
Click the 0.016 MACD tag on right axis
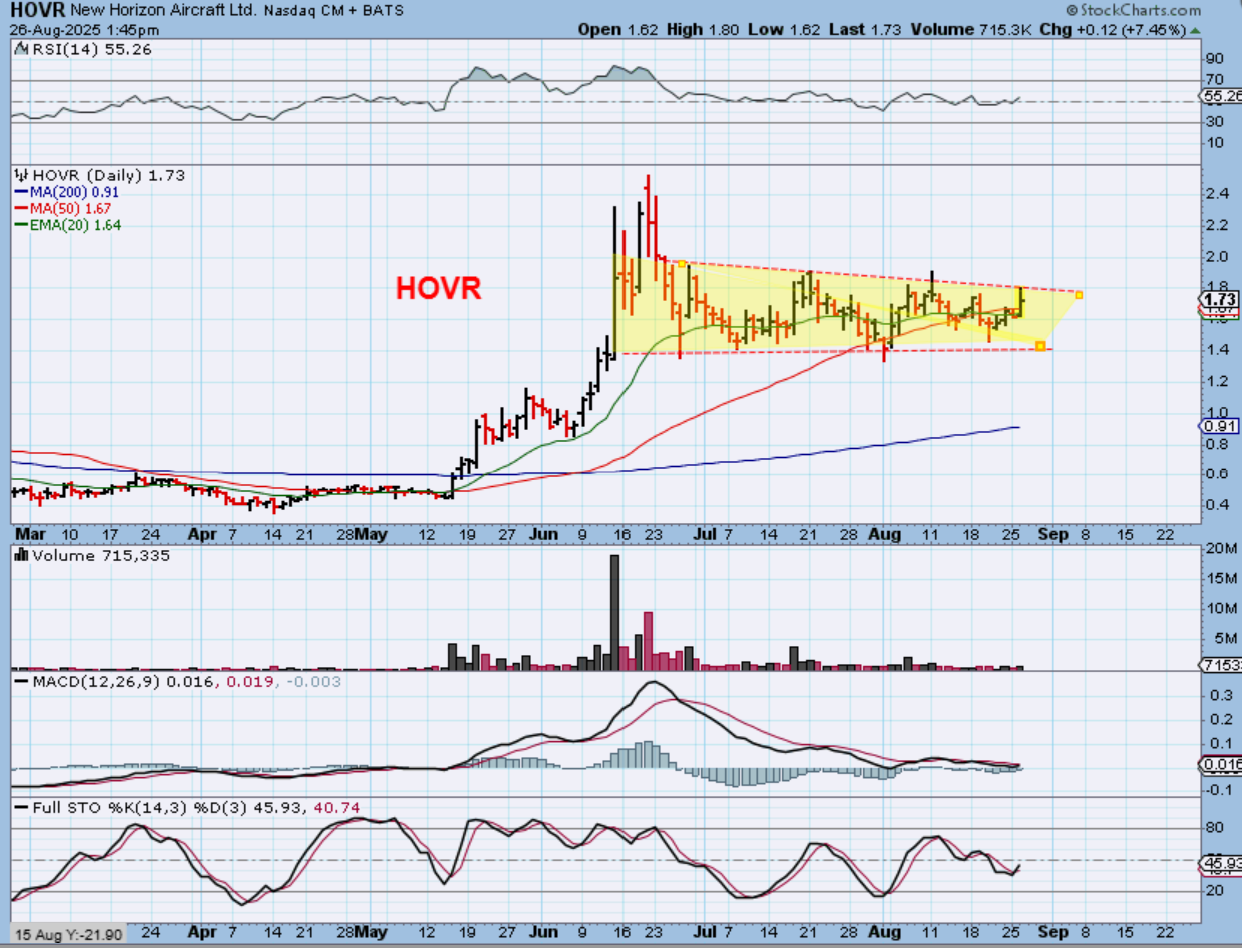(x=1219, y=764)
